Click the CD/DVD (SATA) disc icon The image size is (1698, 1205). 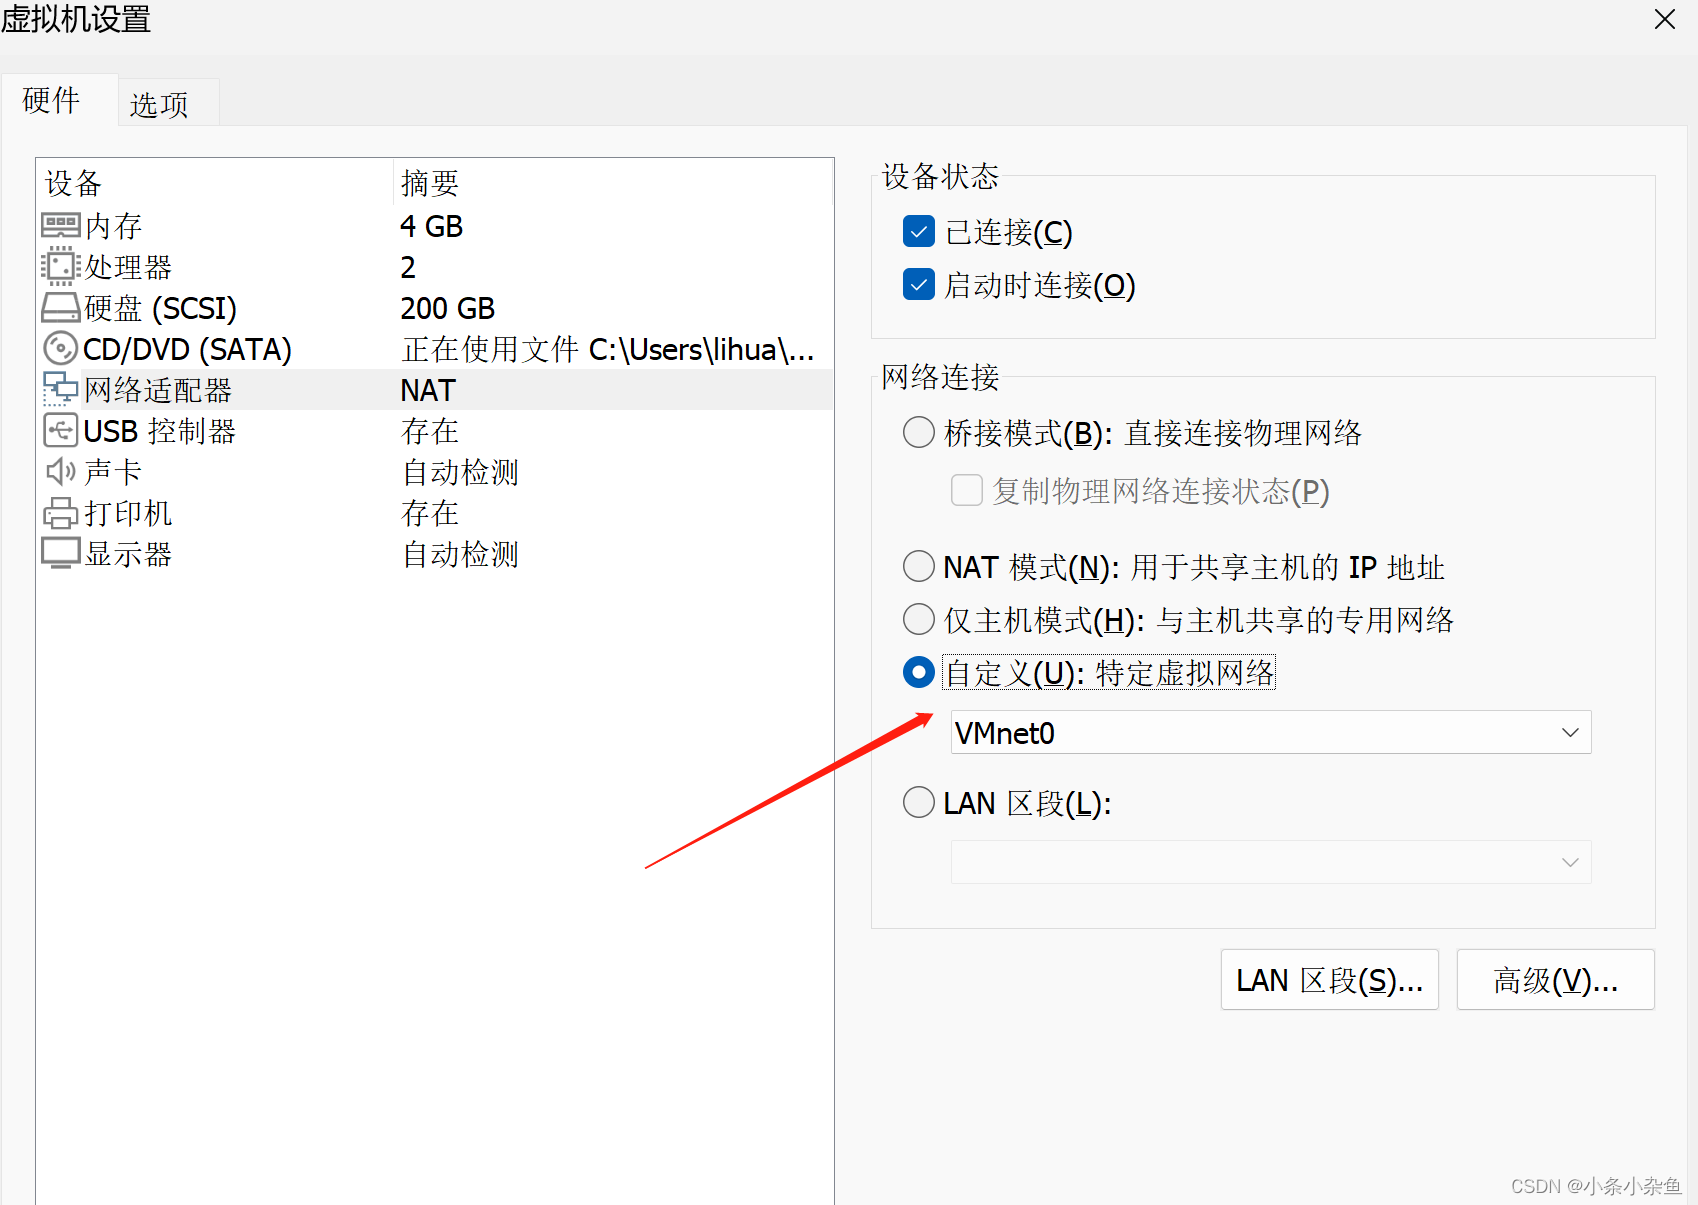click(61, 349)
